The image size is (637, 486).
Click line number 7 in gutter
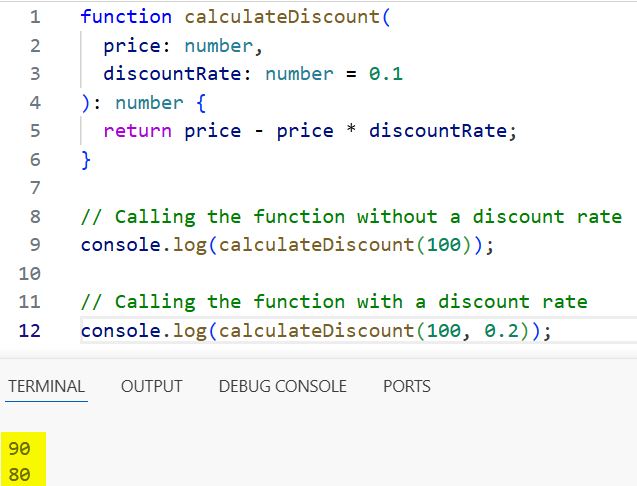pyautogui.click(x=35, y=188)
